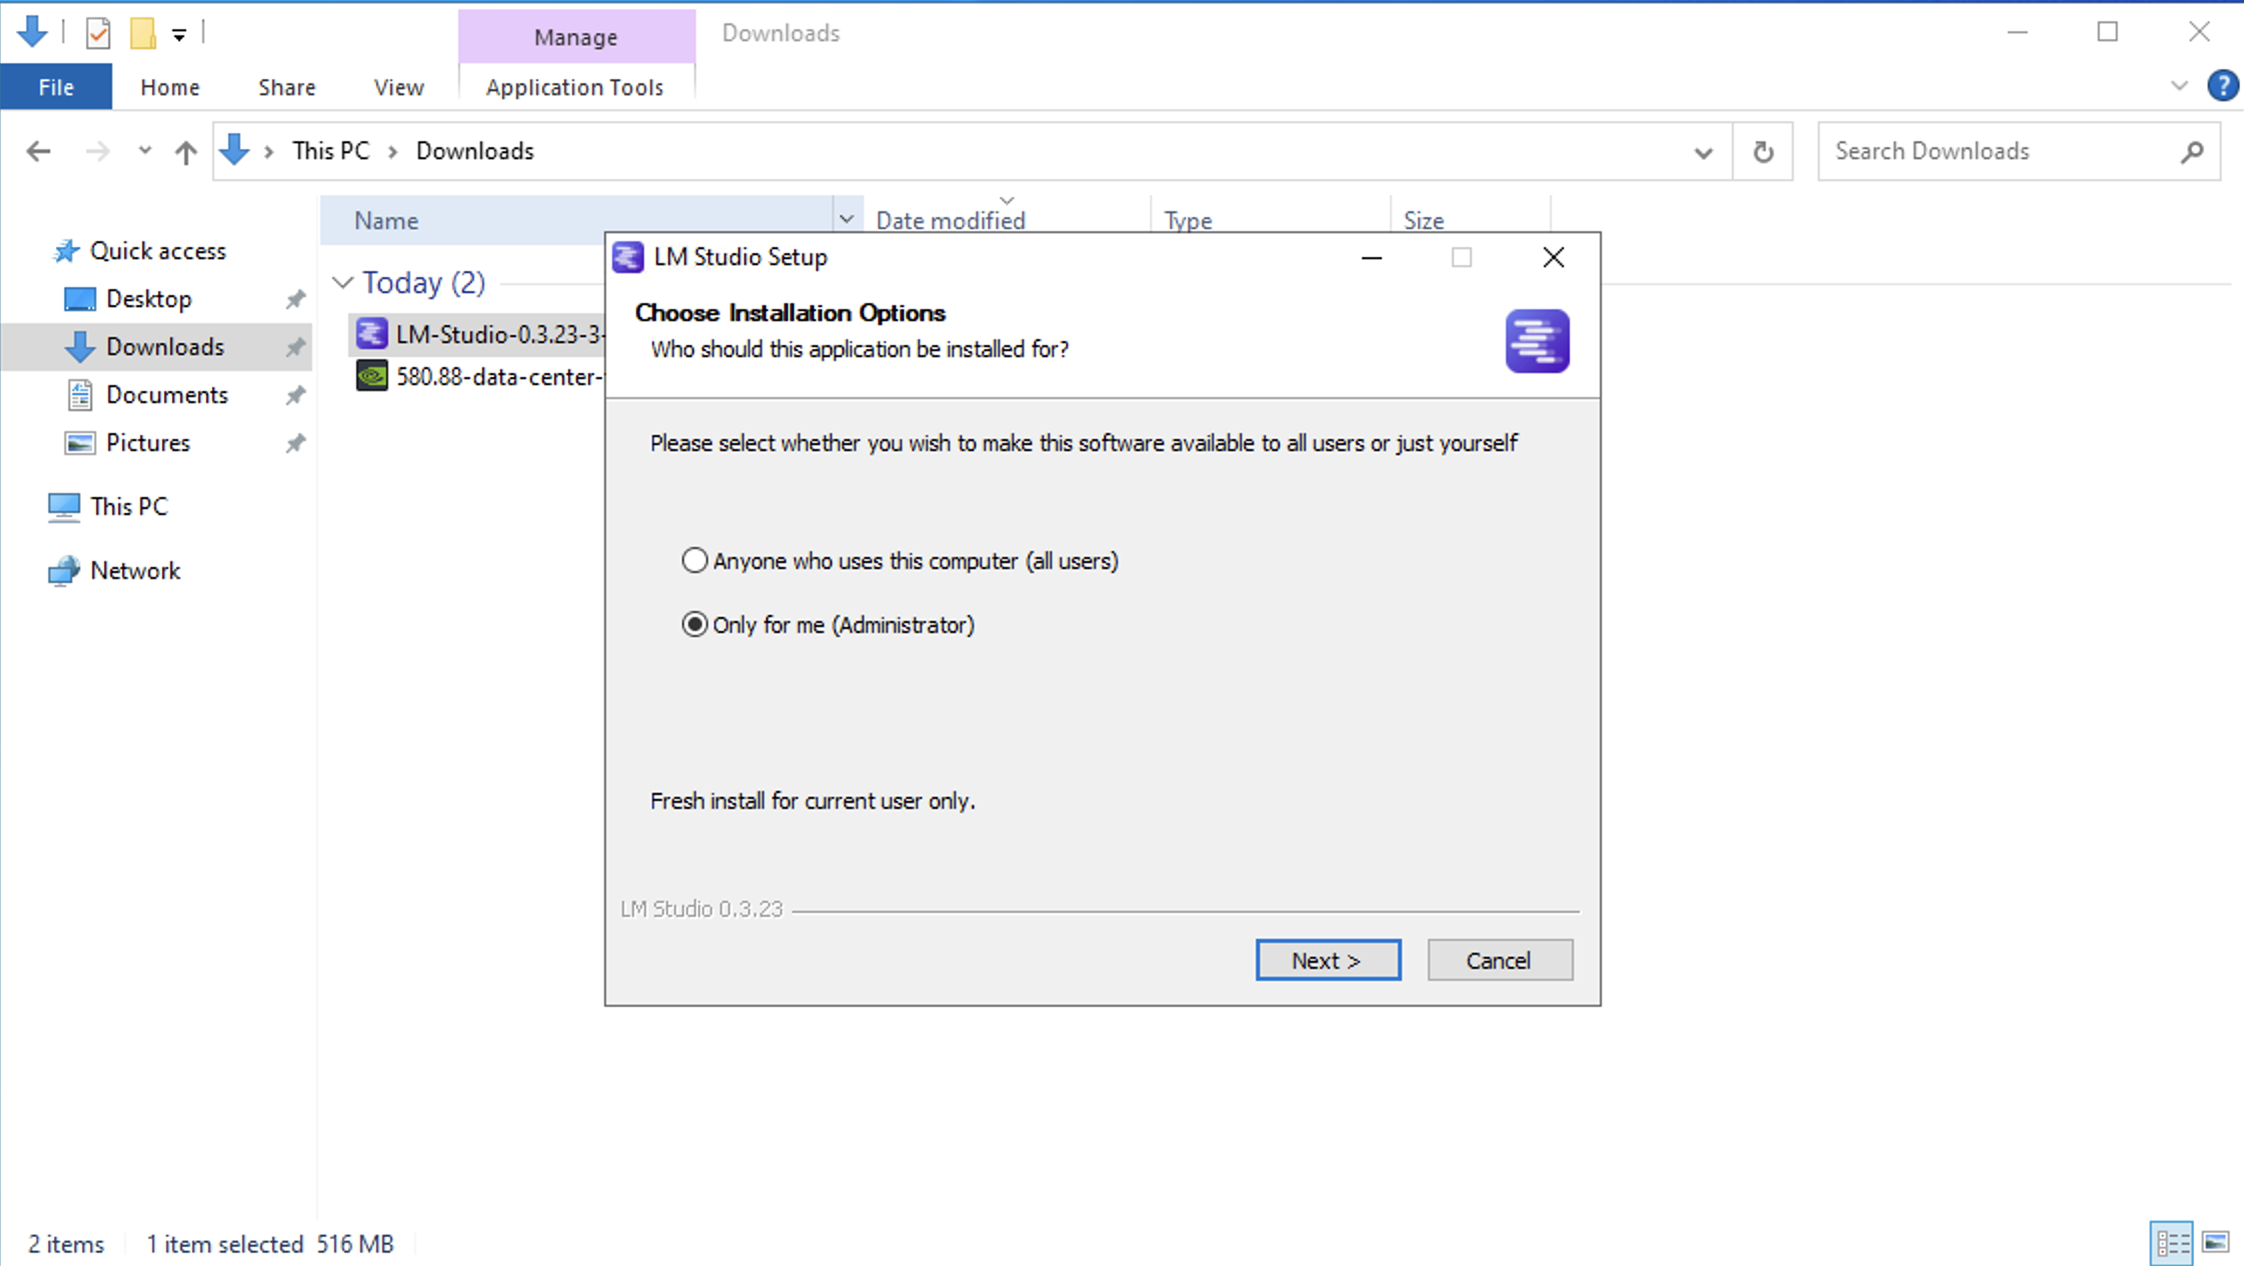Open the Name column filter dropdown

(x=846, y=220)
